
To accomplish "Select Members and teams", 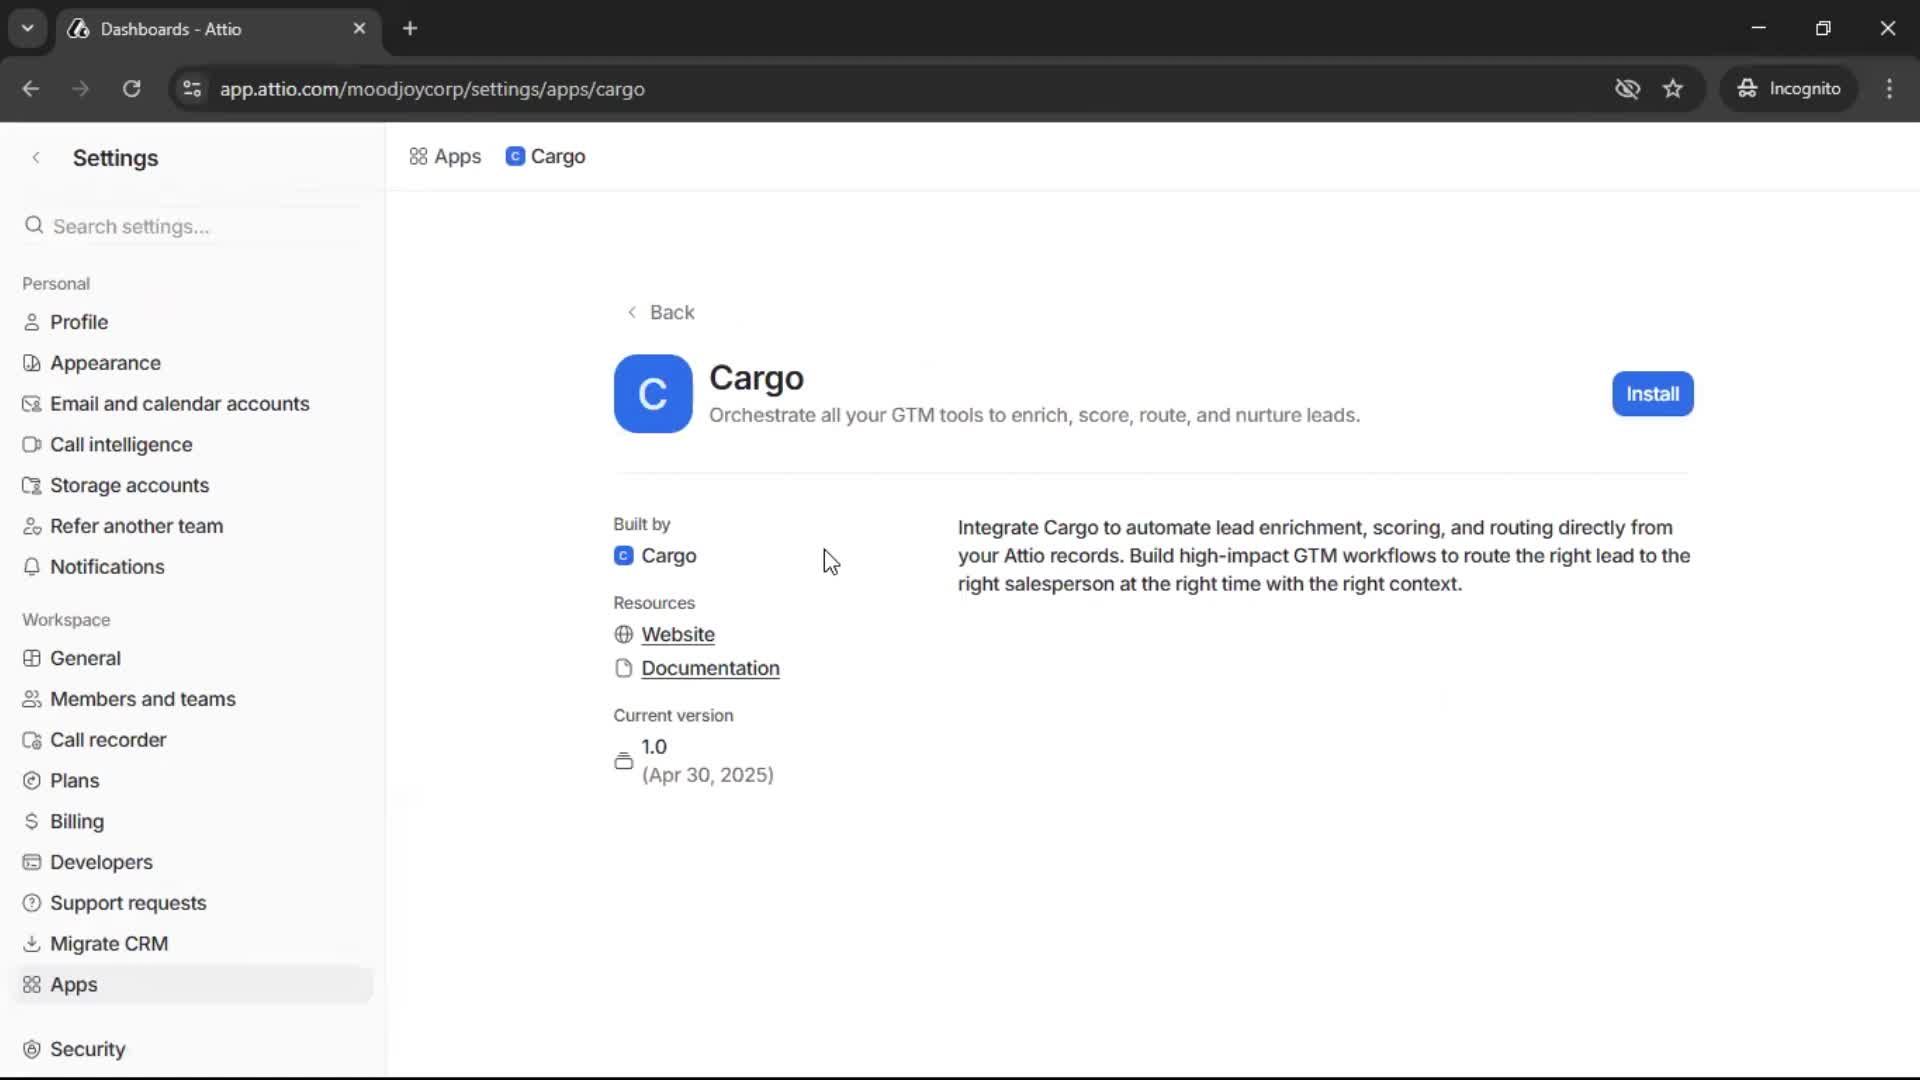I will point(143,699).
